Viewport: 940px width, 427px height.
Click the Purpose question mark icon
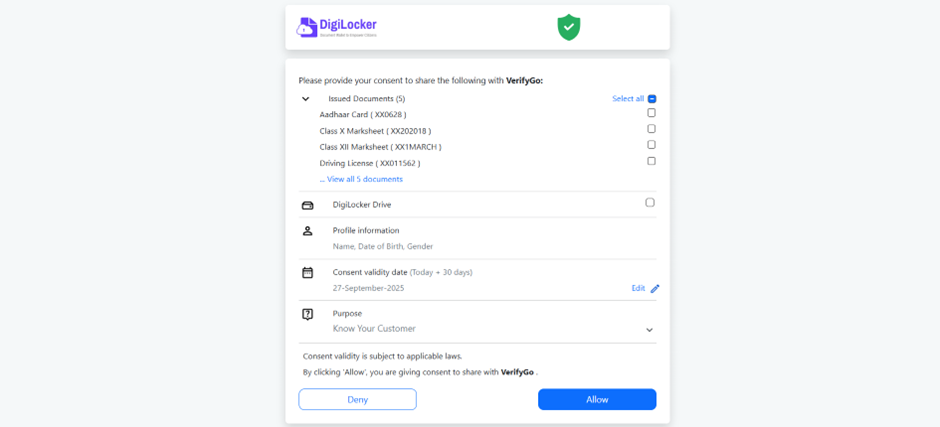tap(308, 314)
